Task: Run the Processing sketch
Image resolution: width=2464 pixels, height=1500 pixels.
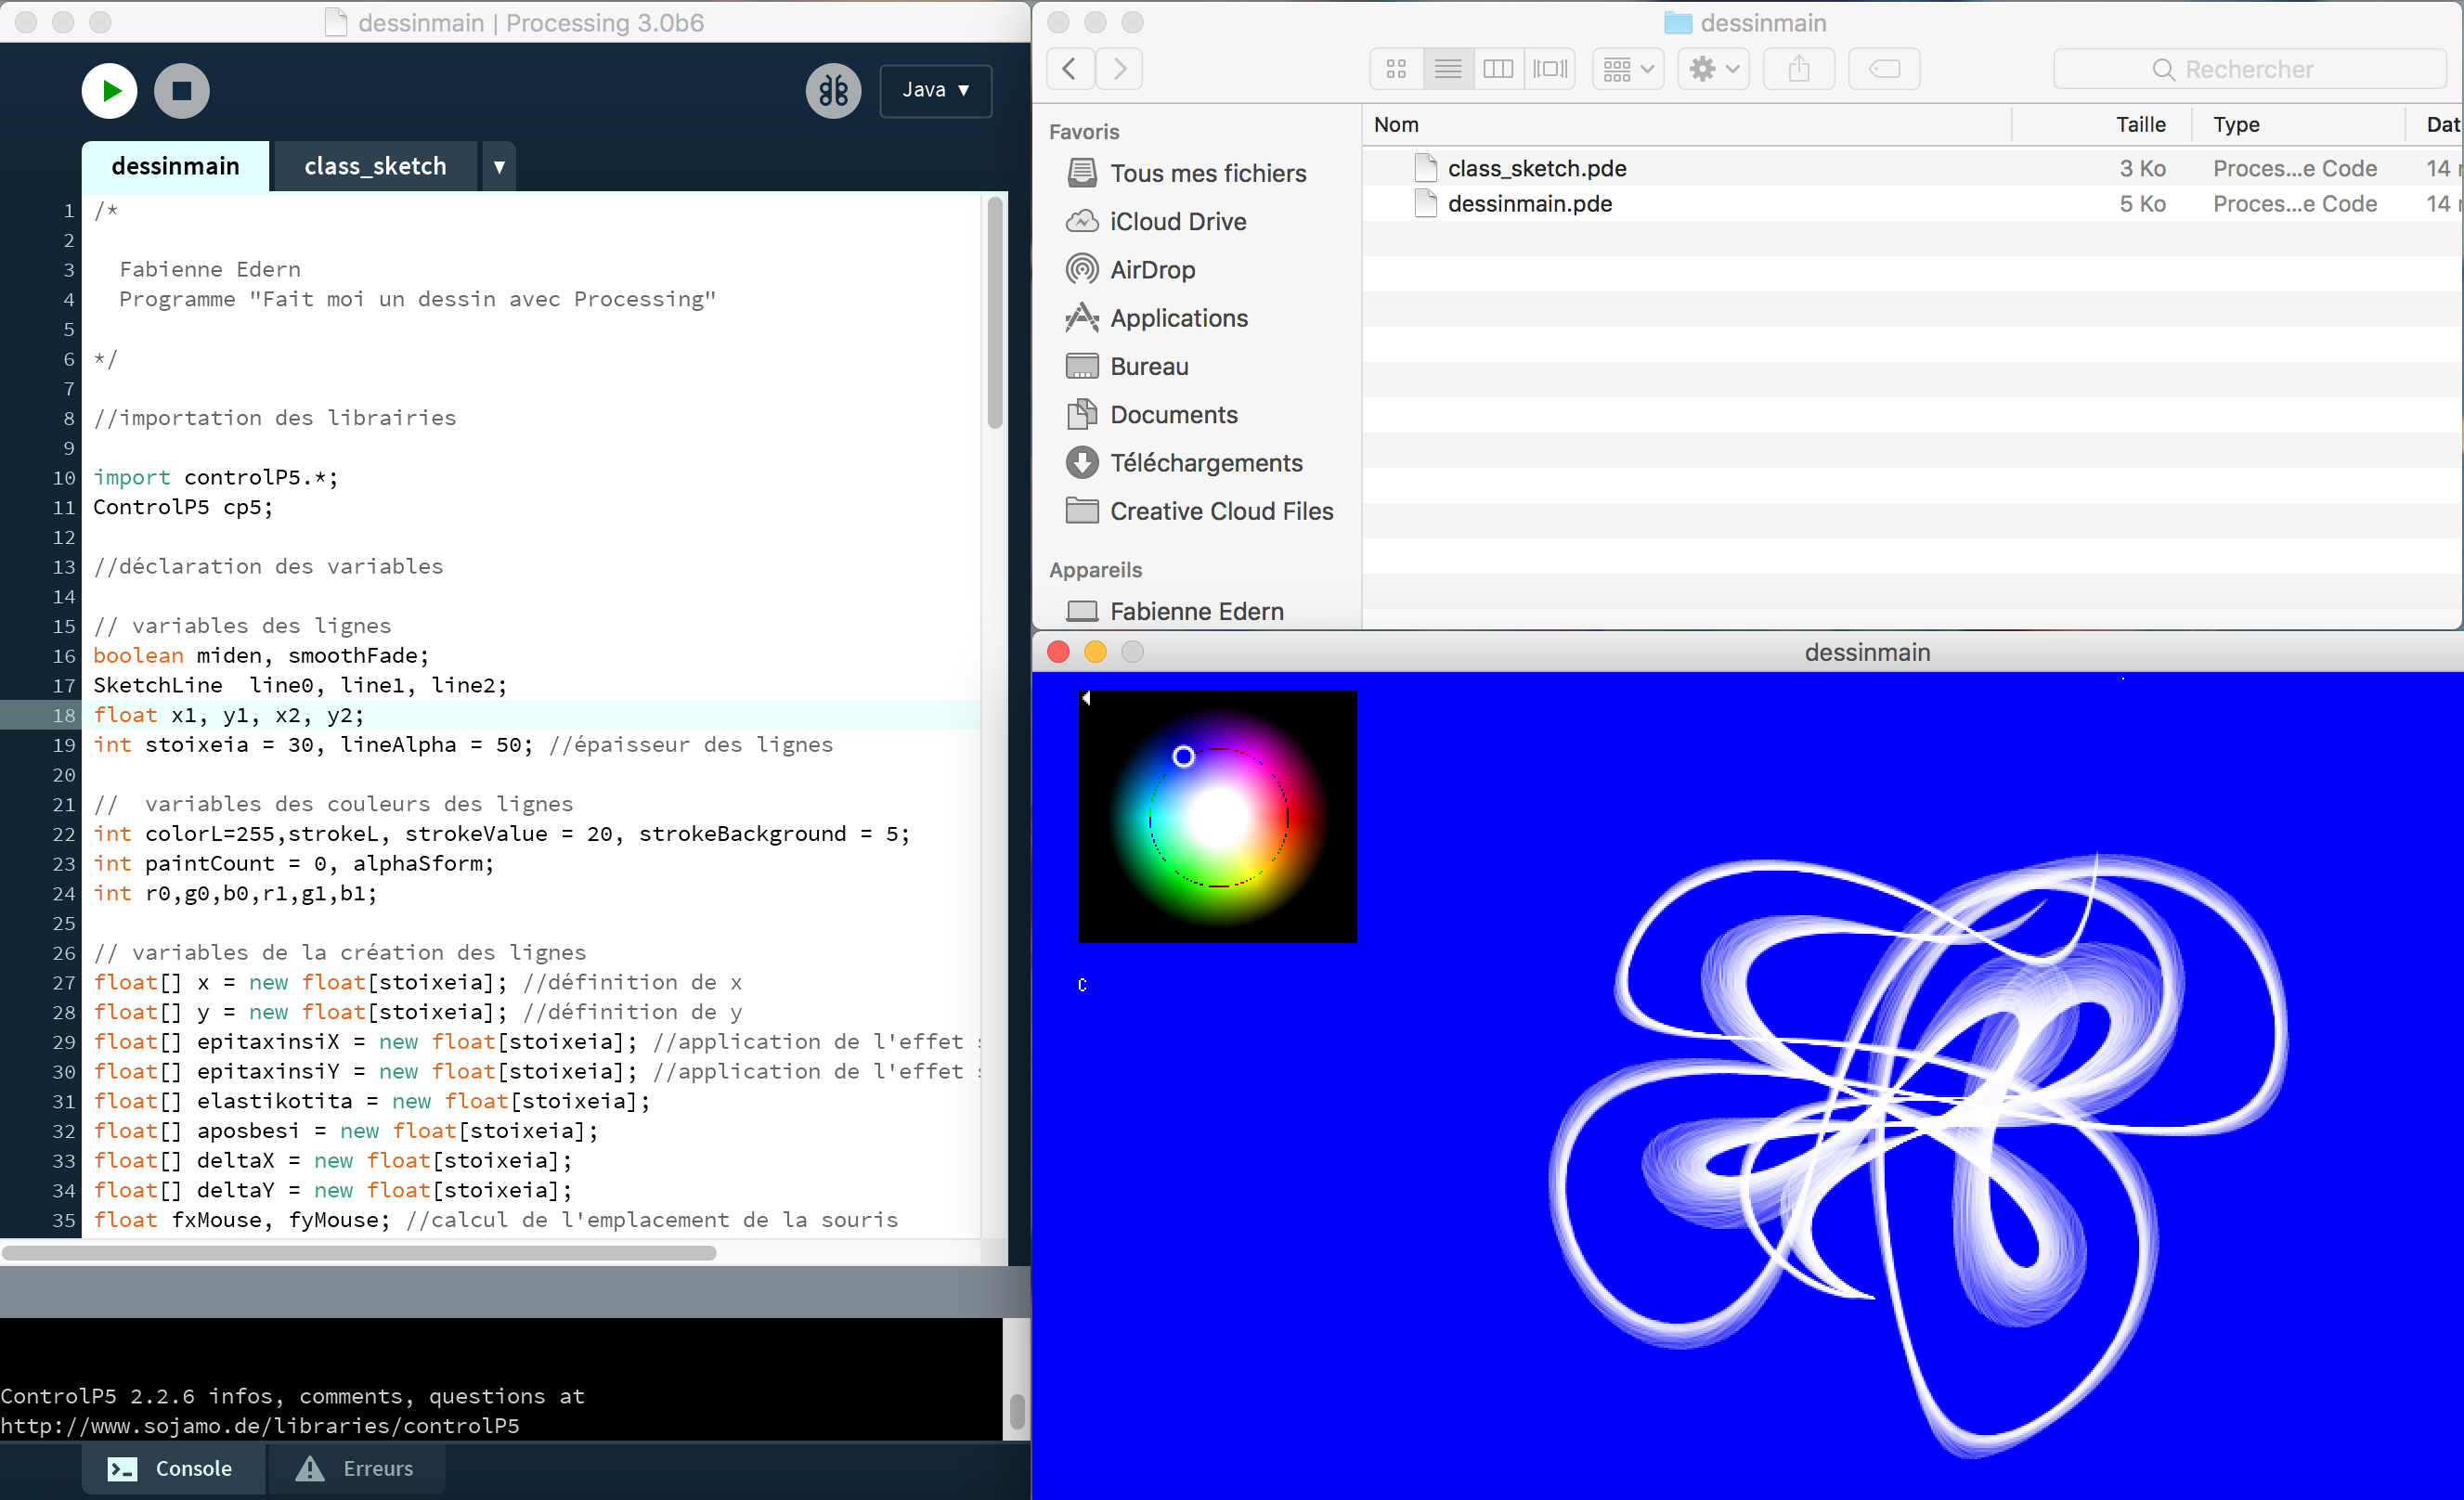Action: (109, 91)
